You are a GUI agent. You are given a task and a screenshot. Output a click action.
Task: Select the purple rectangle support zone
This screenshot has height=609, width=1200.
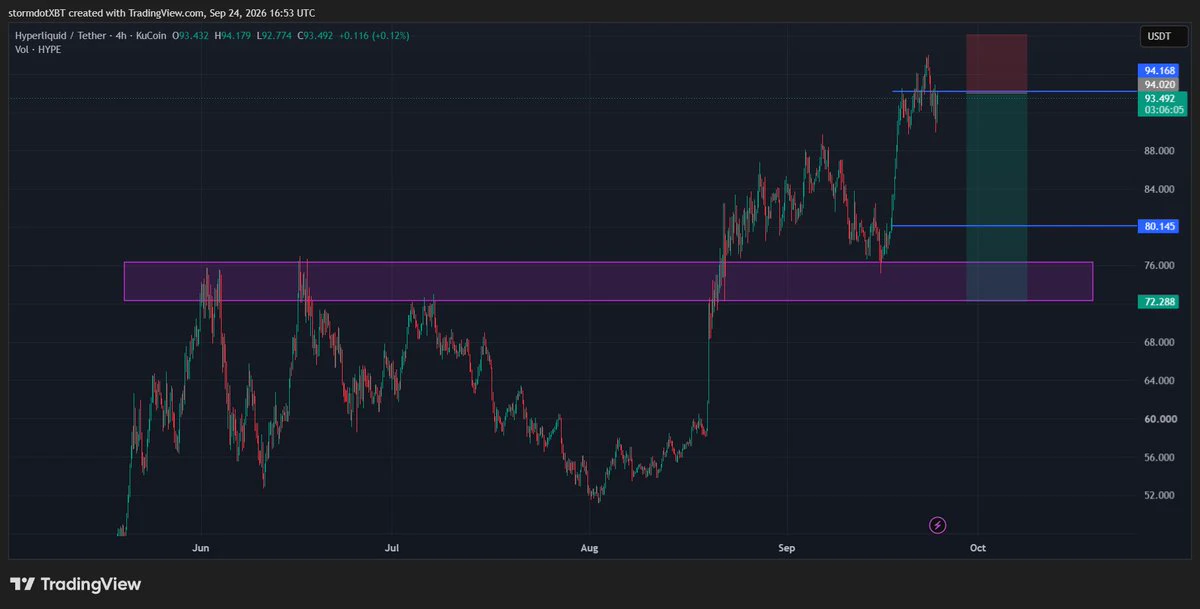tap(608, 281)
